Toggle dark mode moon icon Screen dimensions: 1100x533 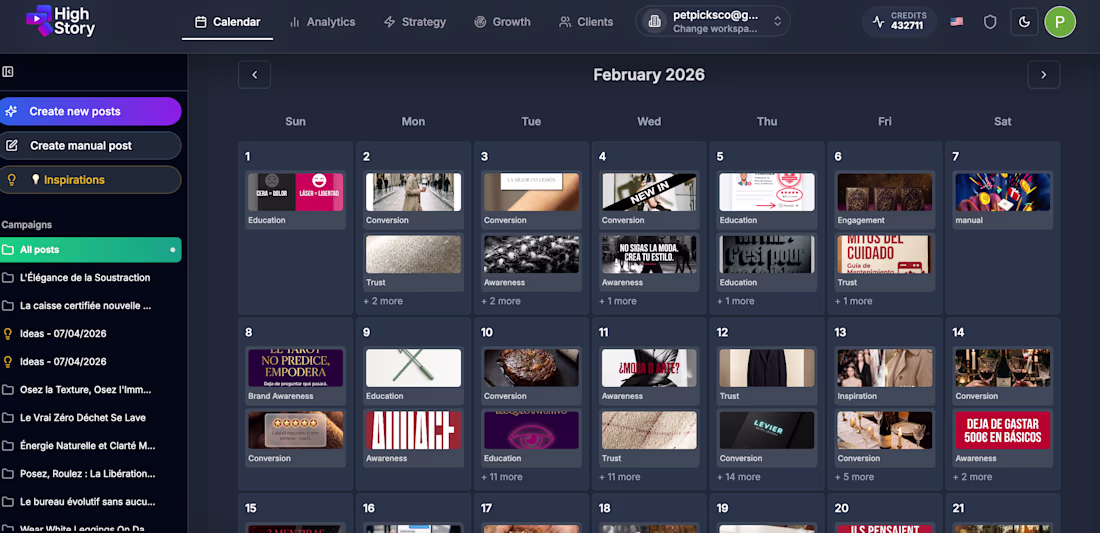[x=1024, y=22]
